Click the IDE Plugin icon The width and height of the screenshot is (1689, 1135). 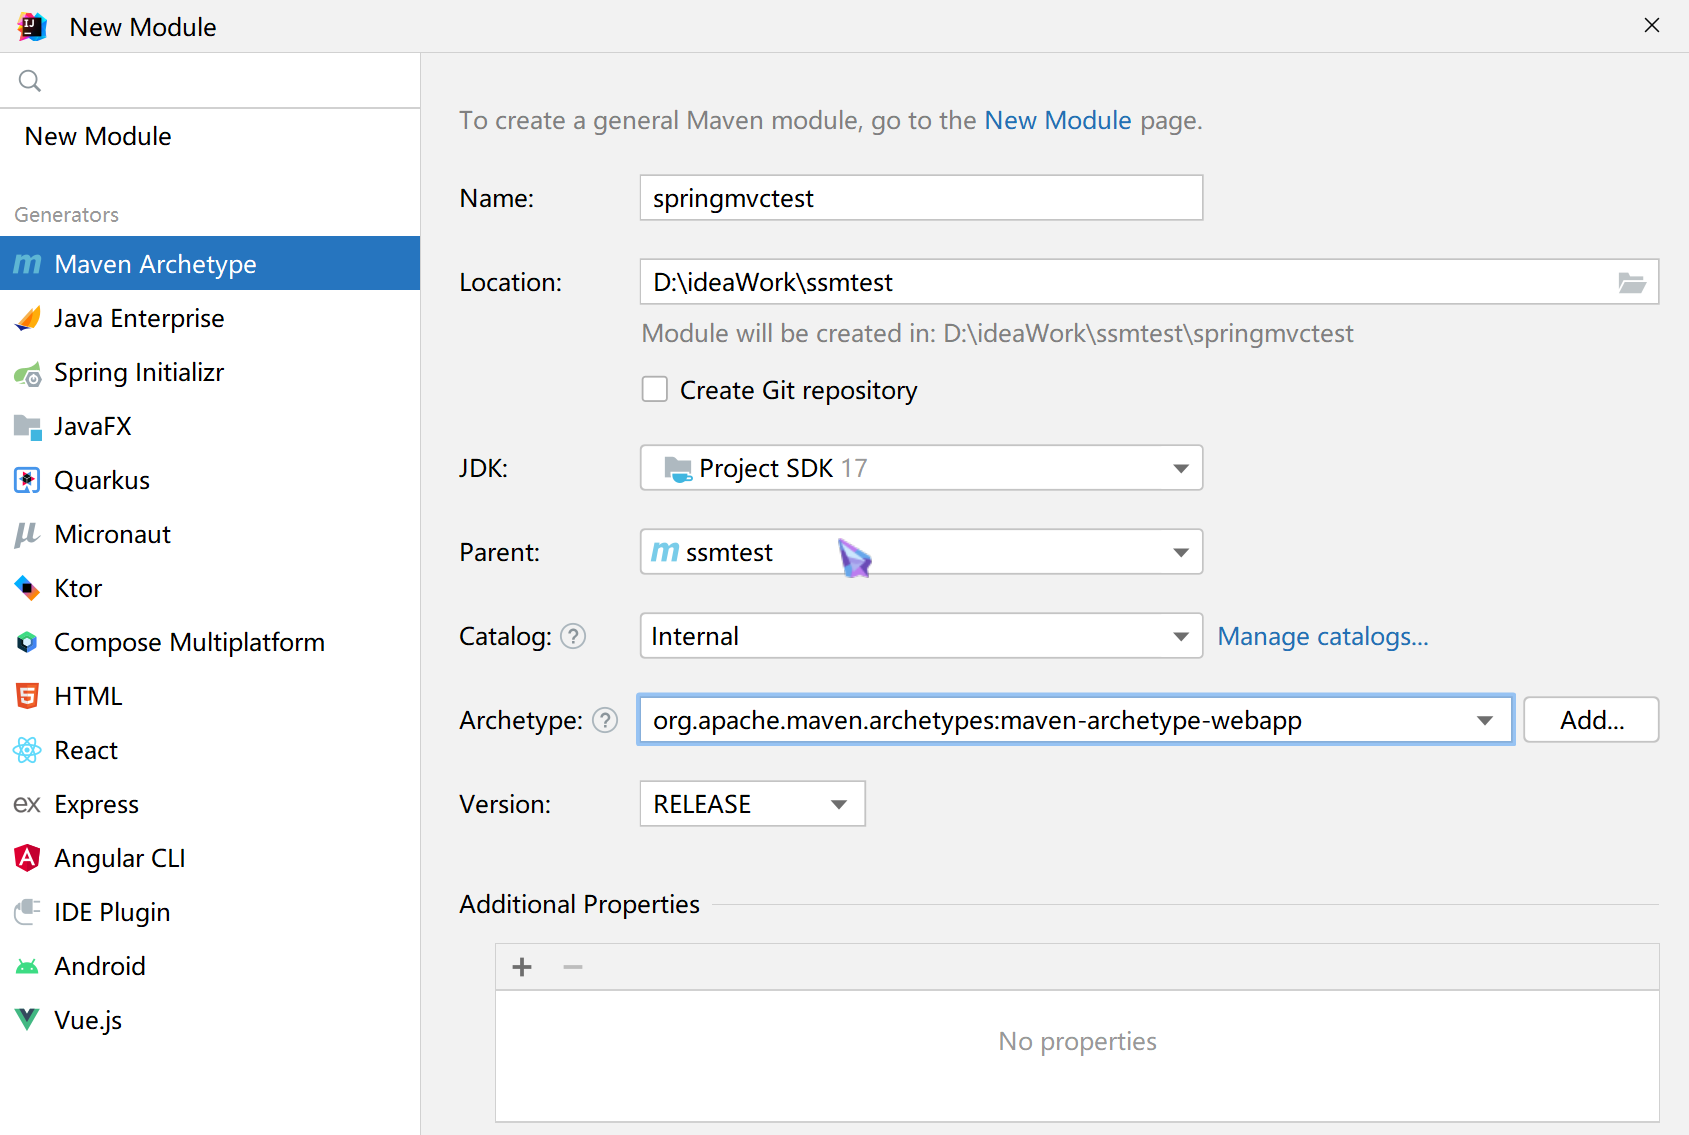click(27, 912)
